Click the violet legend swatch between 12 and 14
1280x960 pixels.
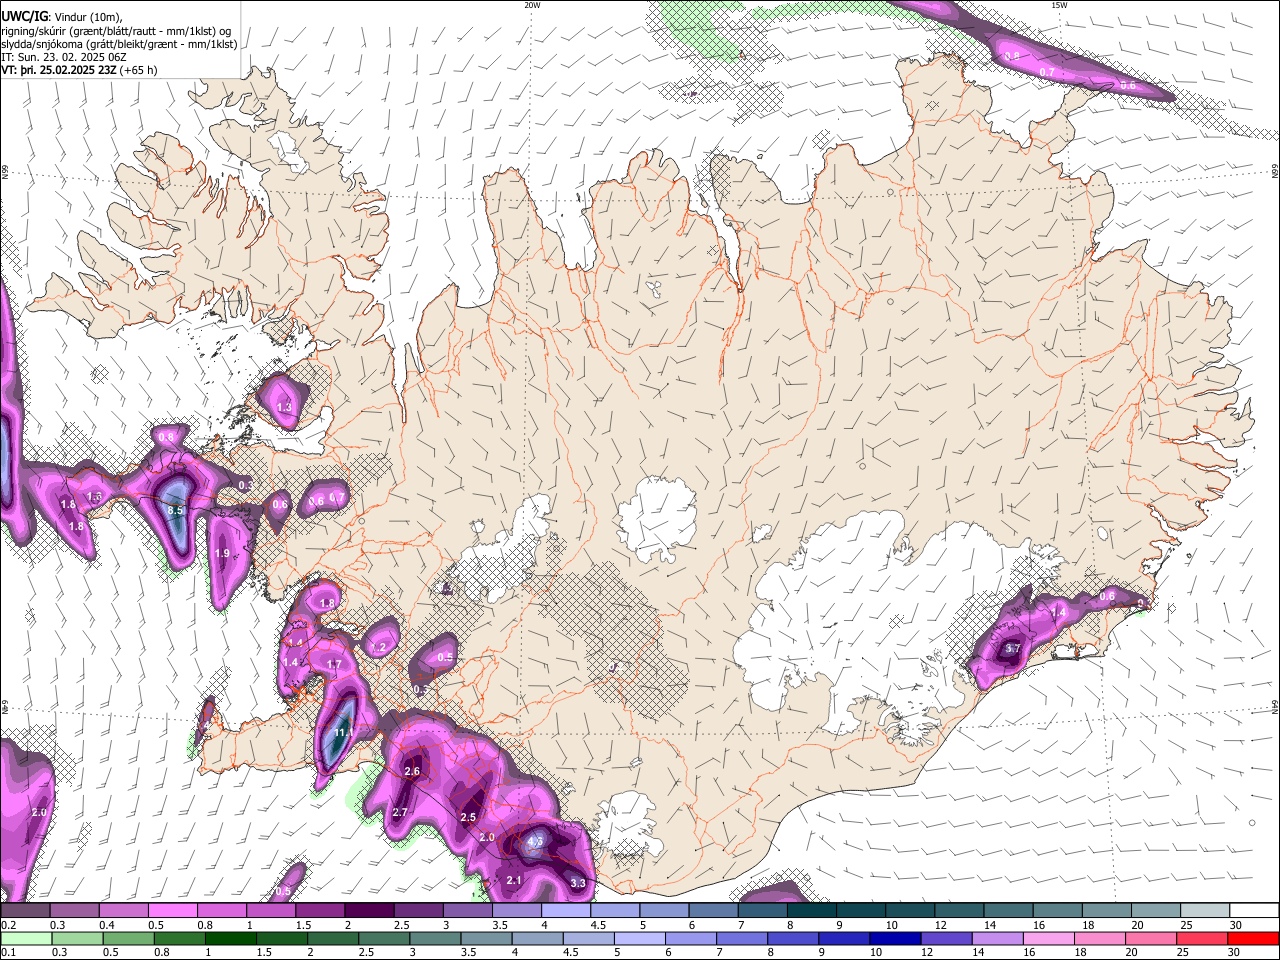pyautogui.click(x=945, y=938)
